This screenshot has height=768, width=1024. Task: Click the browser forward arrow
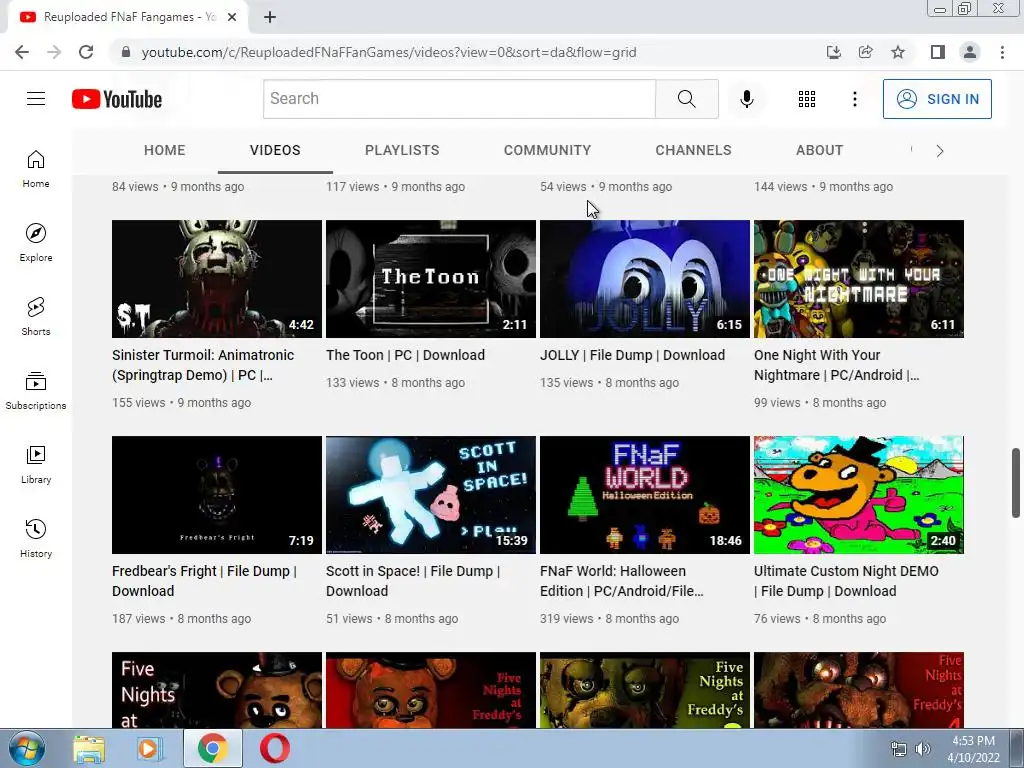54,52
